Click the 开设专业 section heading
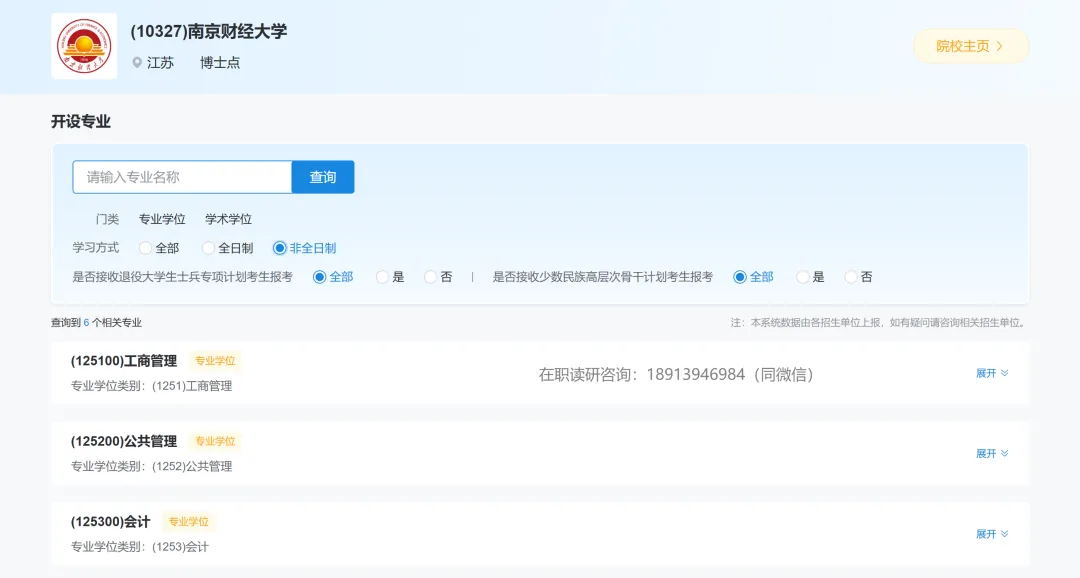This screenshot has width=1080, height=578. click(x=81, y=122)
